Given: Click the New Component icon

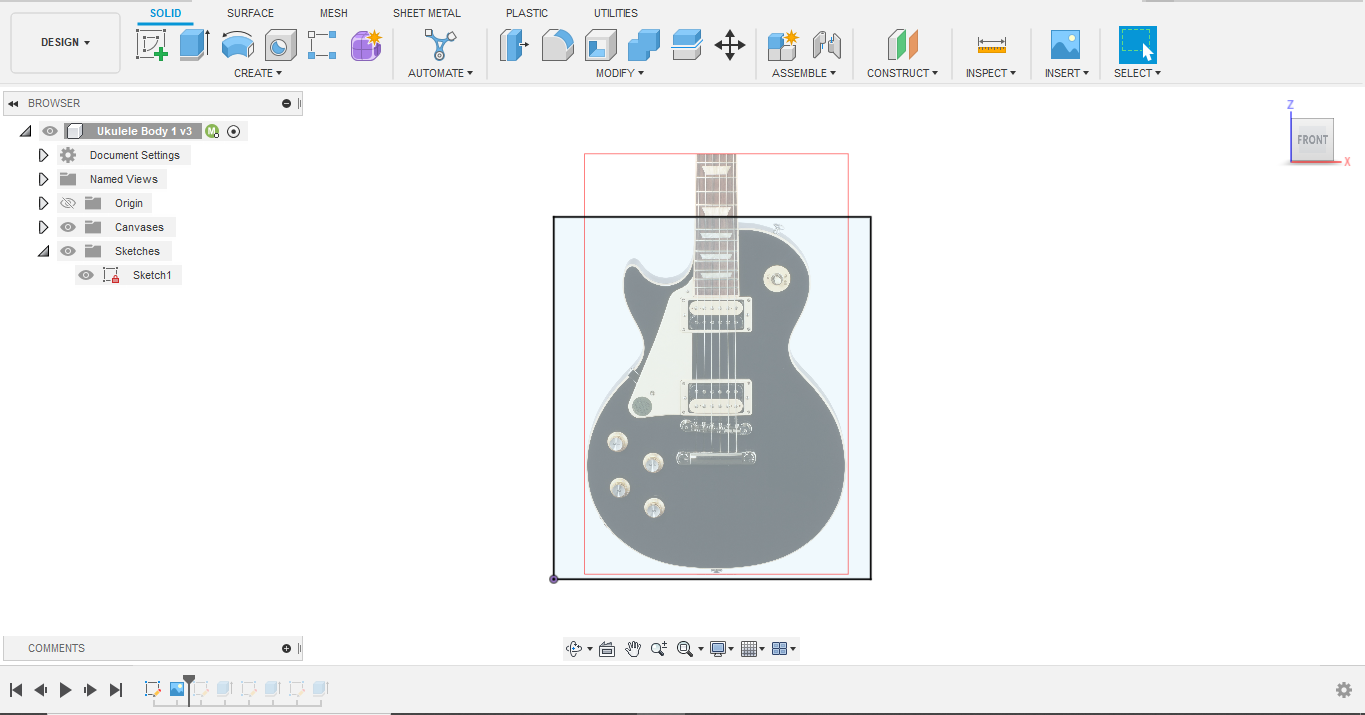Looking at the screenshot, I should coord(782,45).
